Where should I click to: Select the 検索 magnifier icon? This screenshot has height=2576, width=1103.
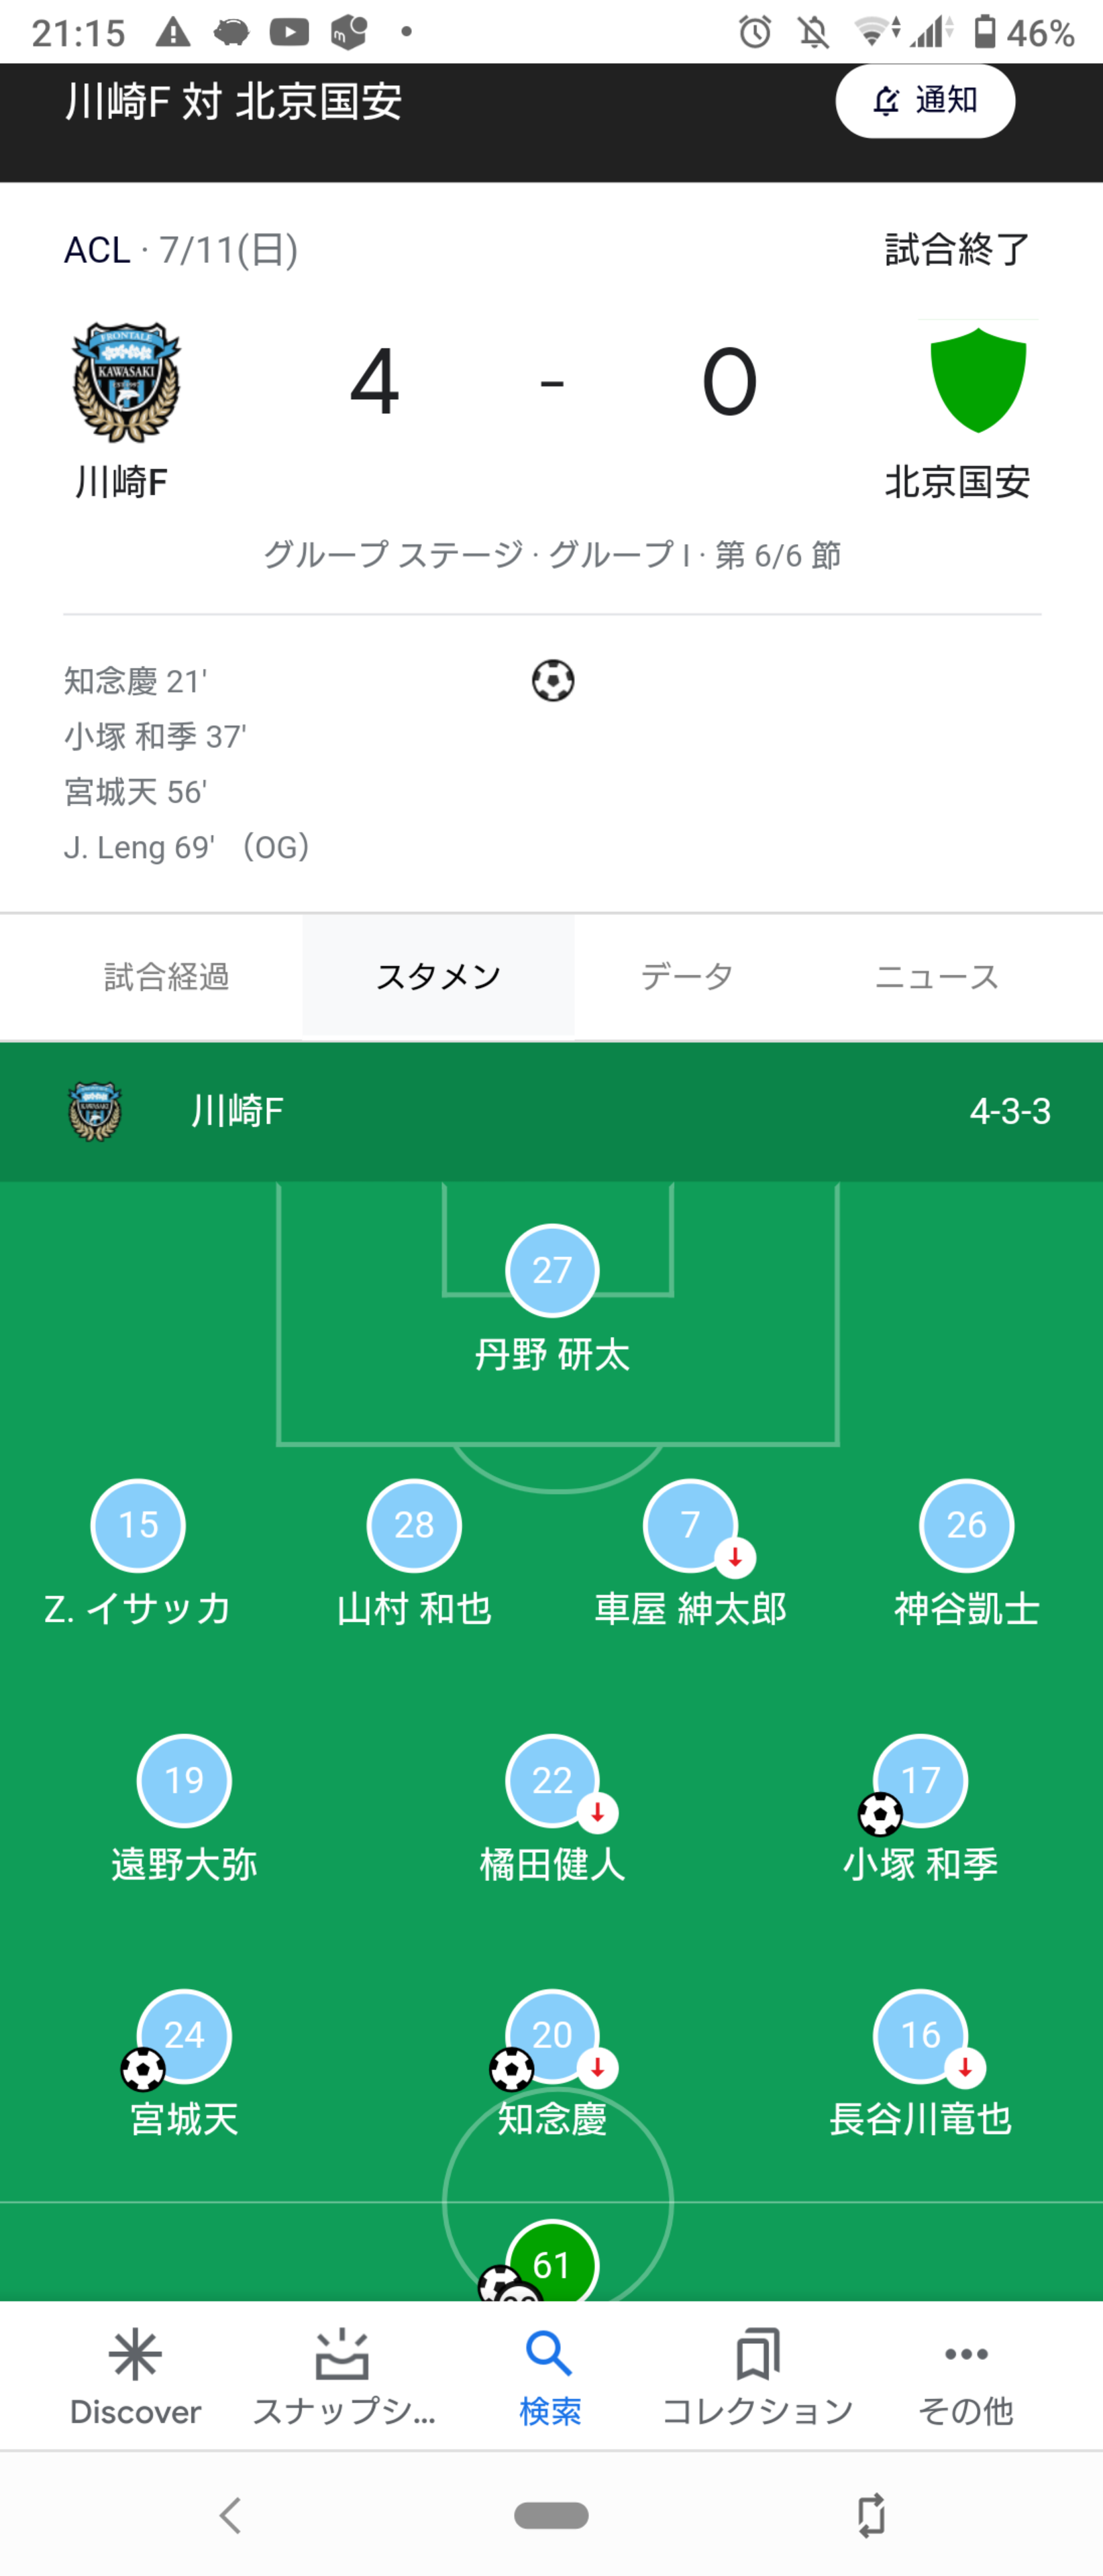pyautogui.click(x=550, y=2354)
